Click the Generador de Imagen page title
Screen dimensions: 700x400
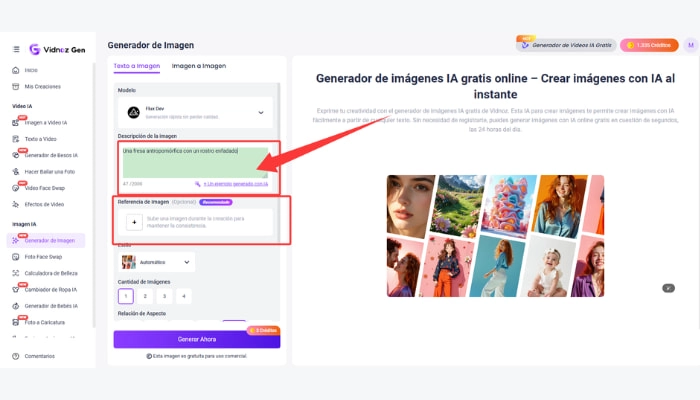pyautogui.click(x=151, y=45)
